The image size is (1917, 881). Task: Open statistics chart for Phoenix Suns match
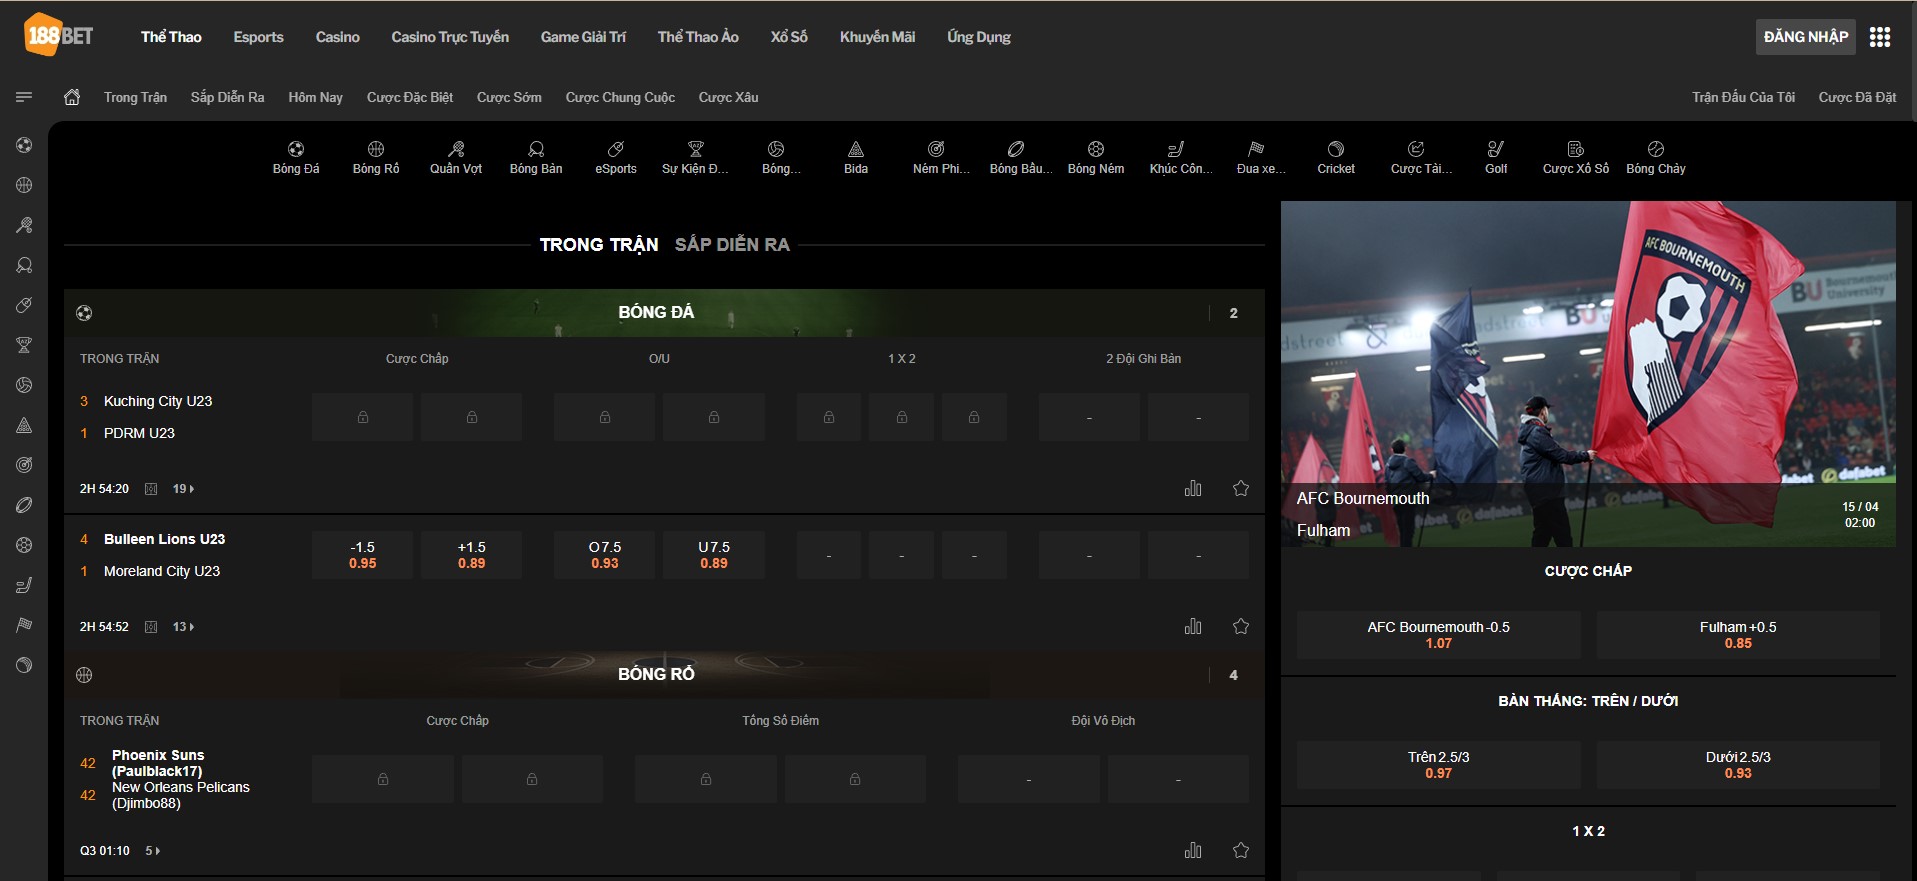pyautogui.click(x=1193, y=850)
